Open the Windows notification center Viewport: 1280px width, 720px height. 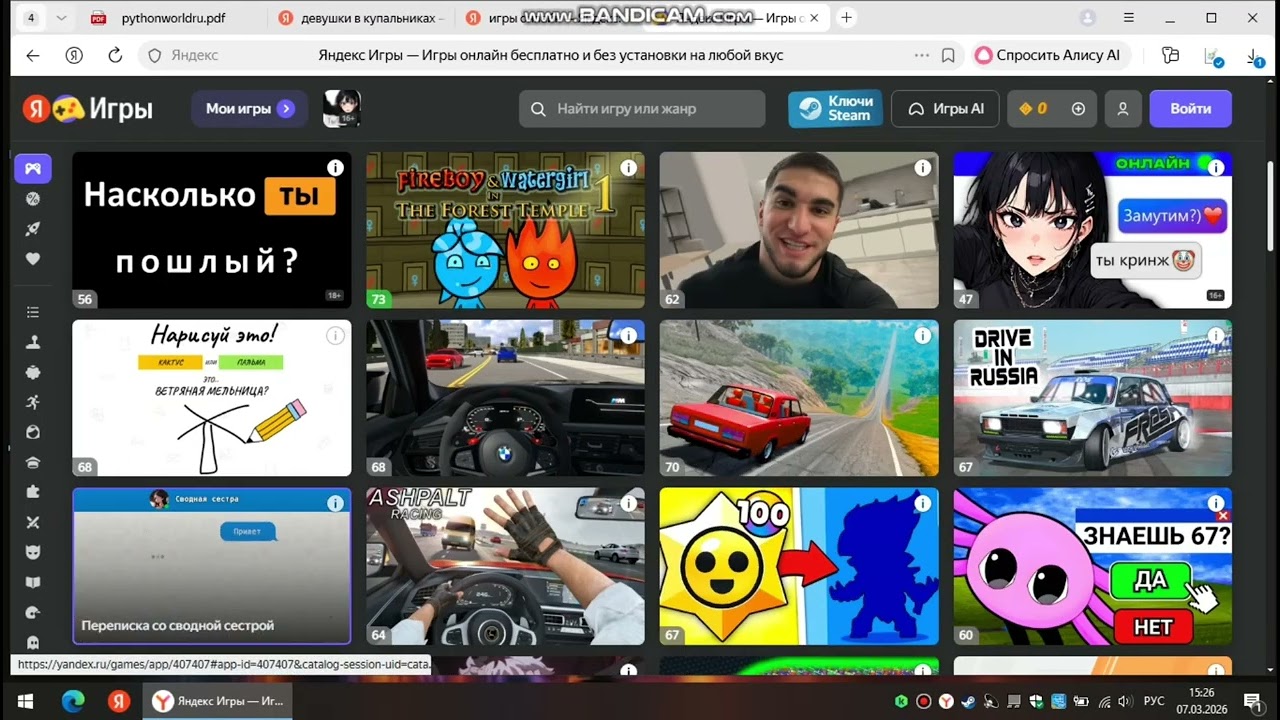point(1252,701)
